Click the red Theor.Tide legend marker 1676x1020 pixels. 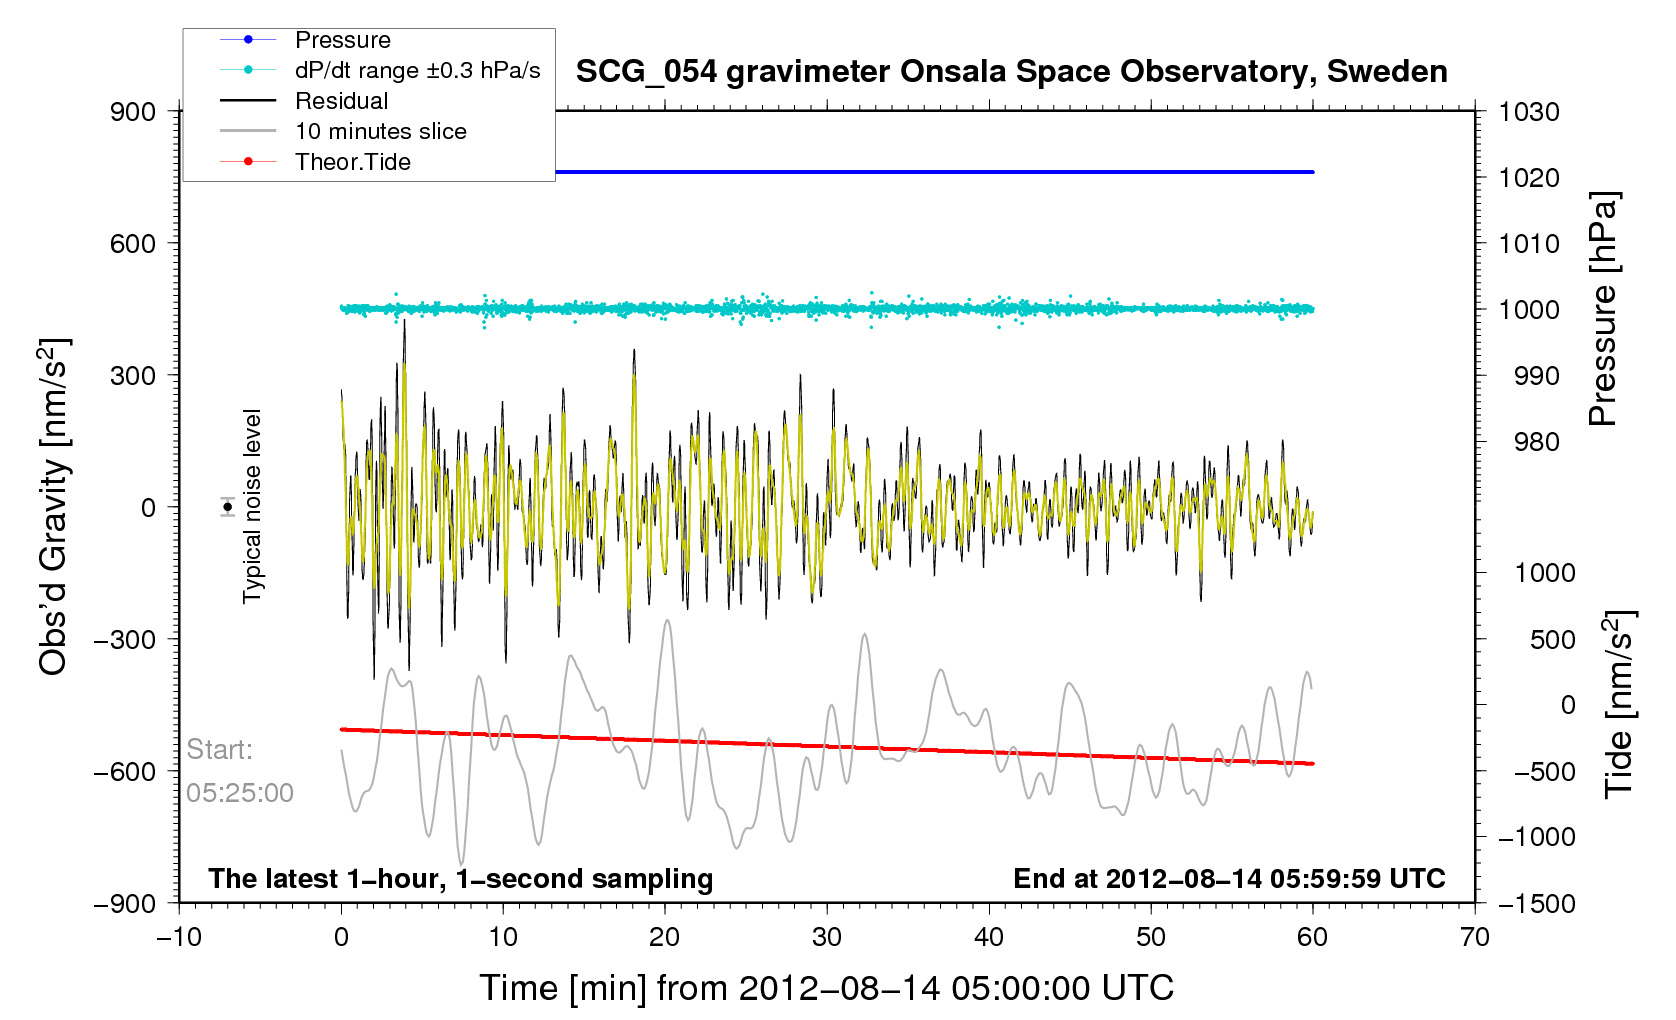[x=248, y=162]
